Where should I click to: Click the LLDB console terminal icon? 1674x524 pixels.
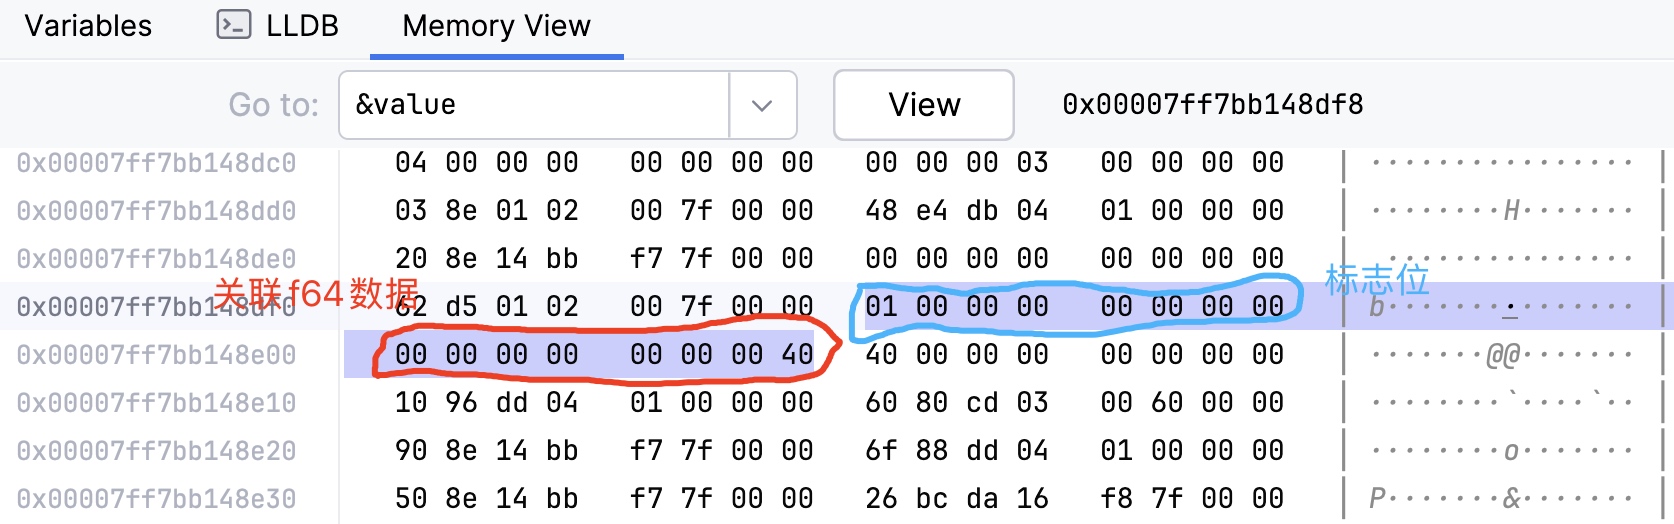(x=234, y=25)
